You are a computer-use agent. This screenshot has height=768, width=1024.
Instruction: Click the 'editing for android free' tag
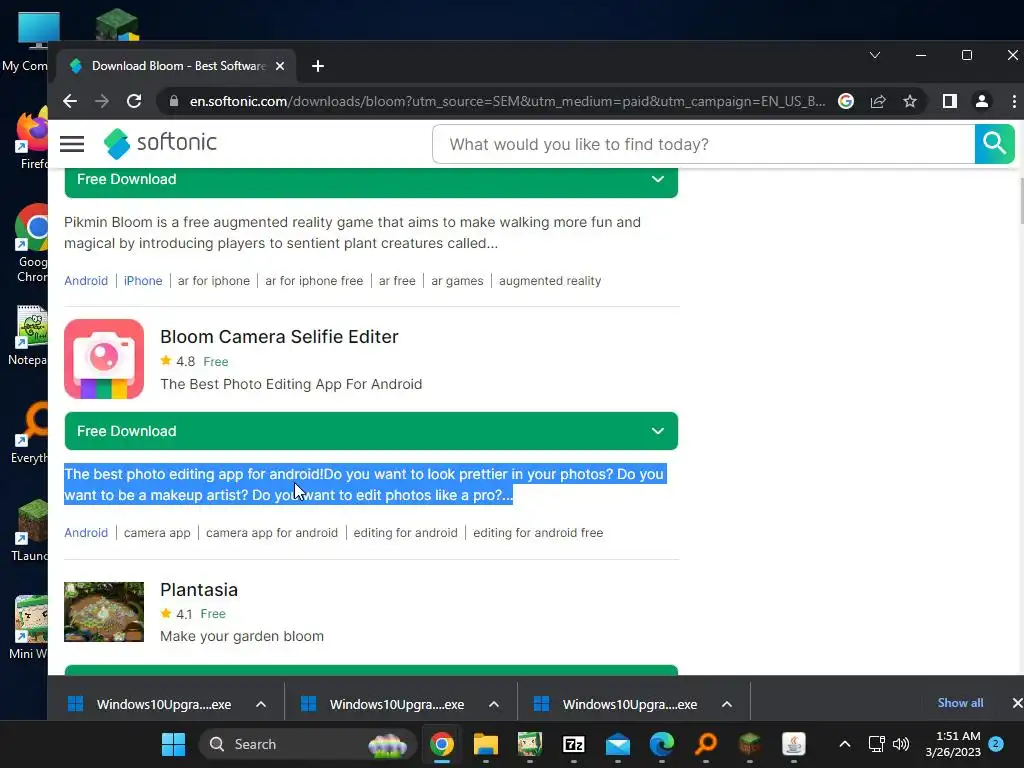[x=538, y=533]
